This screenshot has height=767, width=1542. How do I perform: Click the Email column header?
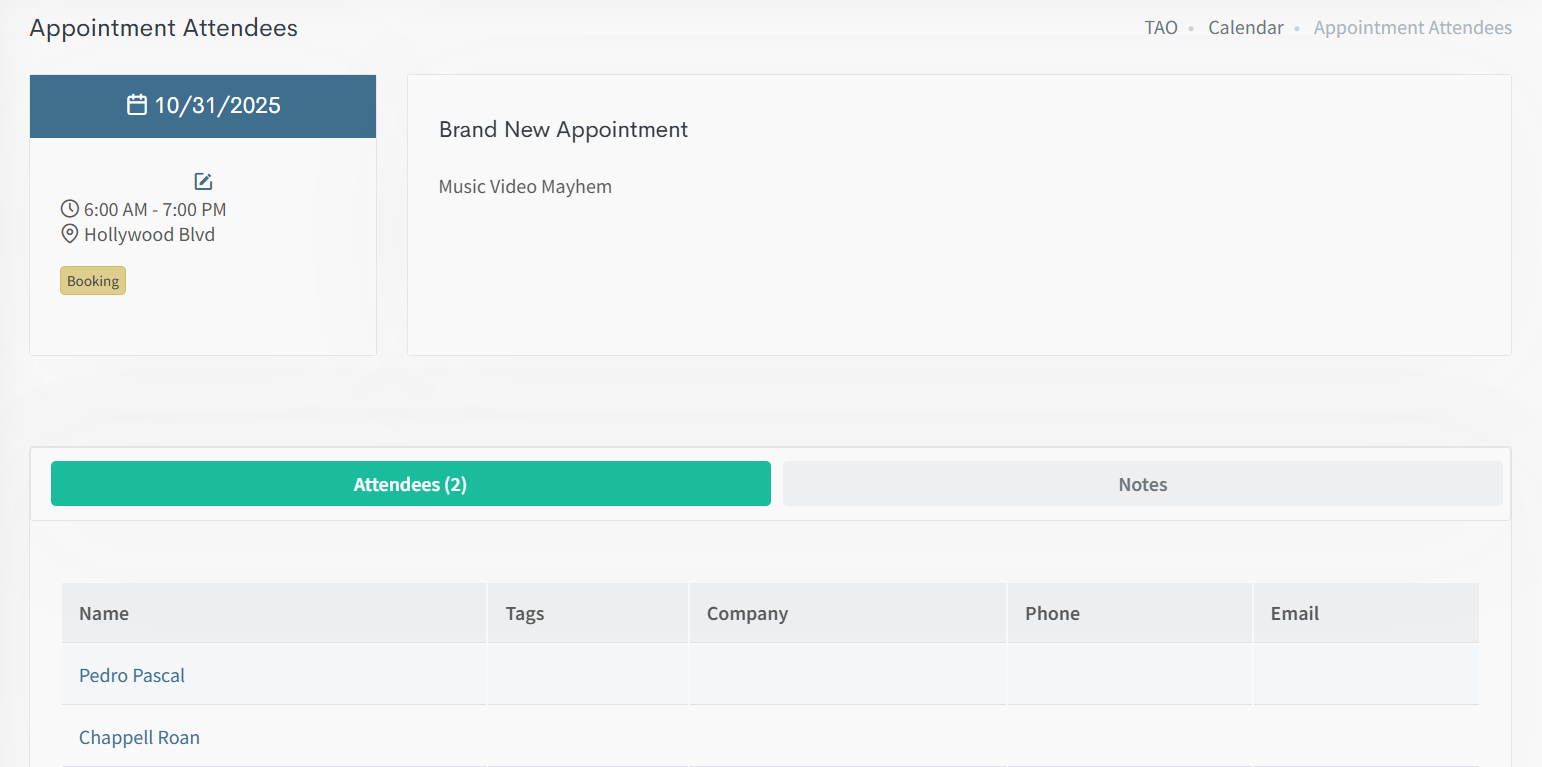(1294, 613)
